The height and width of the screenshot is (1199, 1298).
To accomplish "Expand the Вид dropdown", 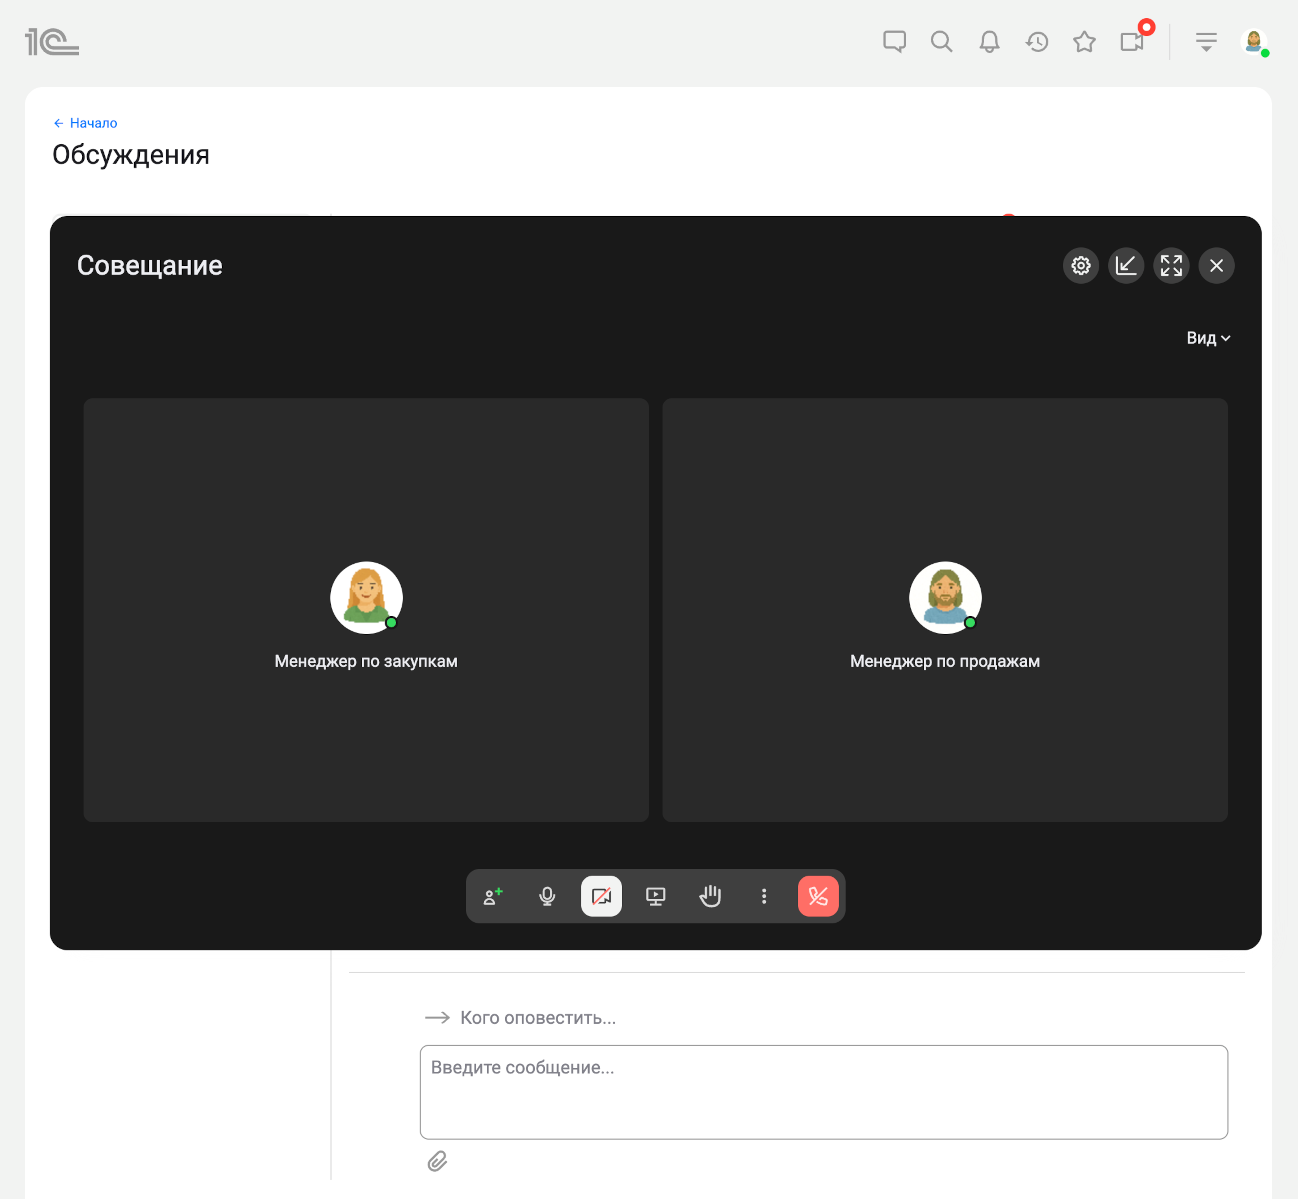I will coord(1208,339).
